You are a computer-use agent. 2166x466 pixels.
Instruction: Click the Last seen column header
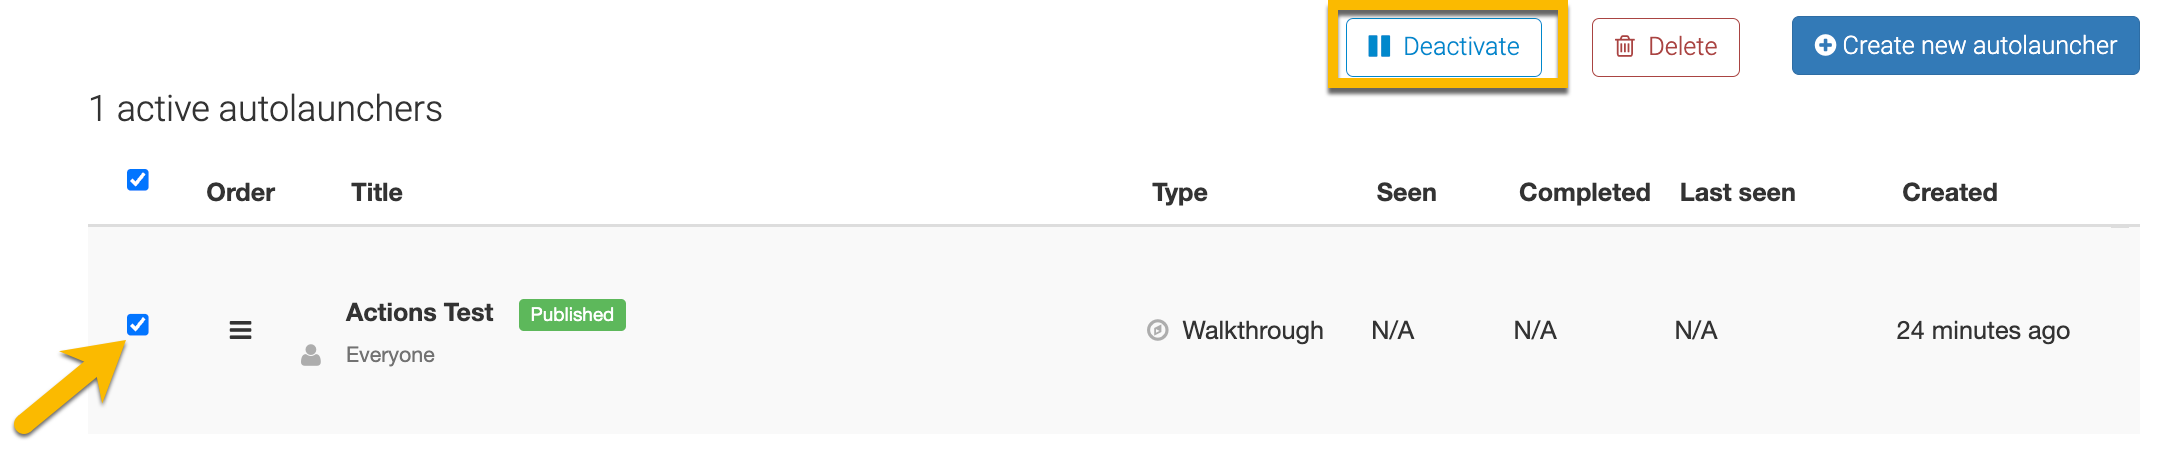pyautogui.click(x=1737, y=192)
